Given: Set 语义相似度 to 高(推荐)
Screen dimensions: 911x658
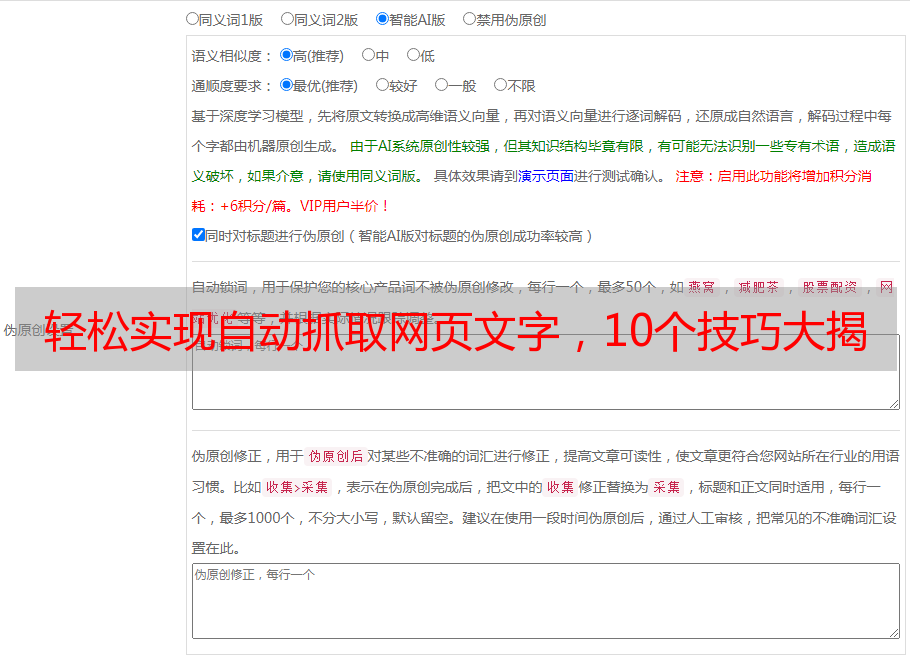Looking at the screenshot, I should [286, 55].
